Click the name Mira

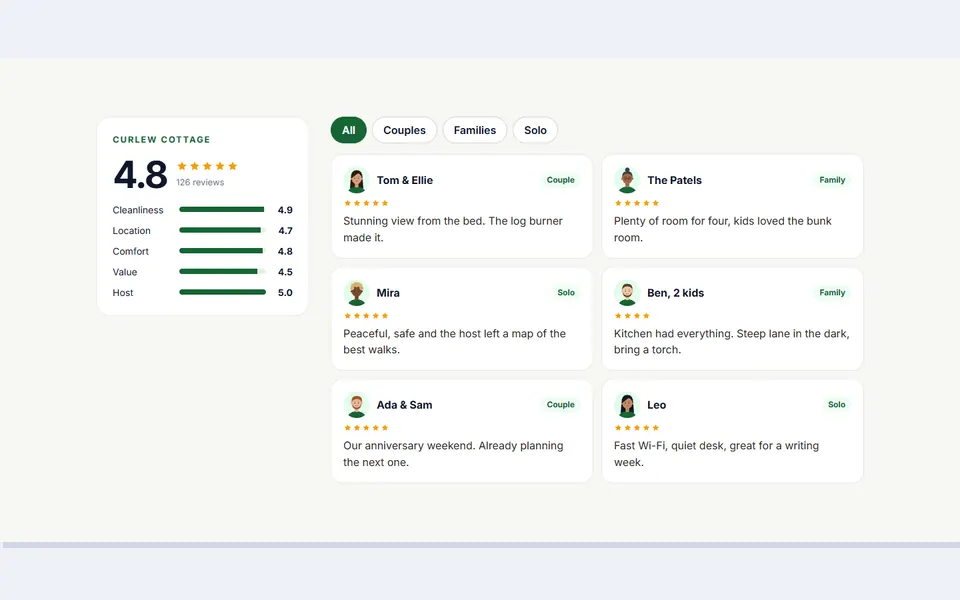coord(388,293)
